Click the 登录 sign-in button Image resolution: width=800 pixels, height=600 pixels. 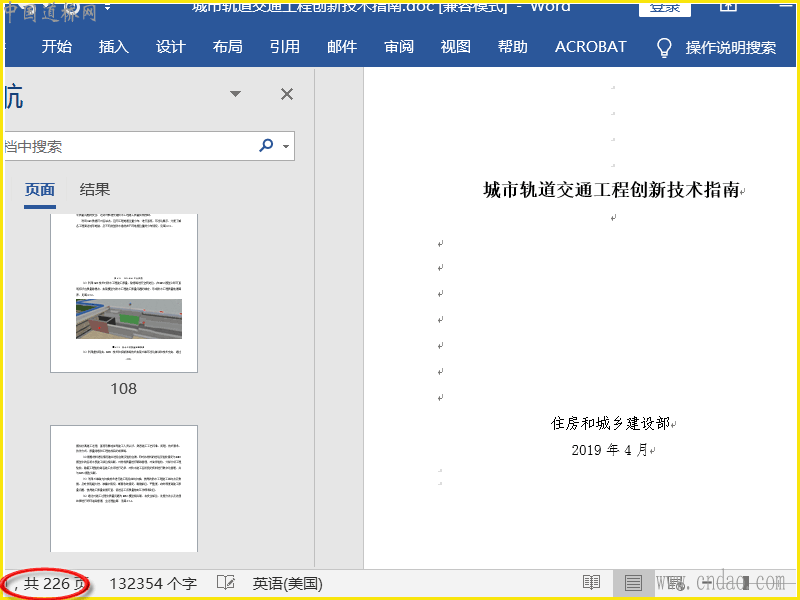click(x=665, y=9)
